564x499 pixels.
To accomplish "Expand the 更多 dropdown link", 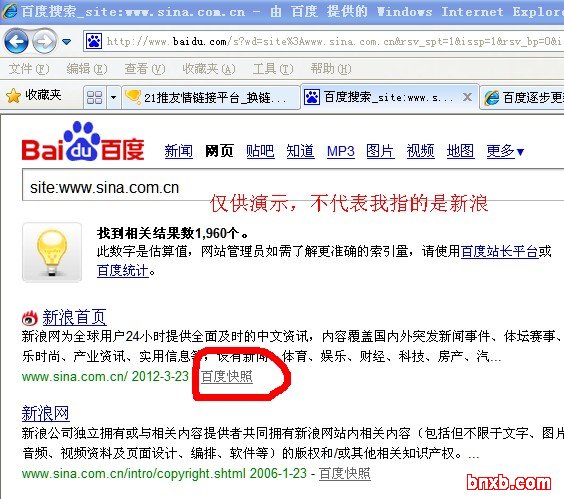I will coord(505,151).
